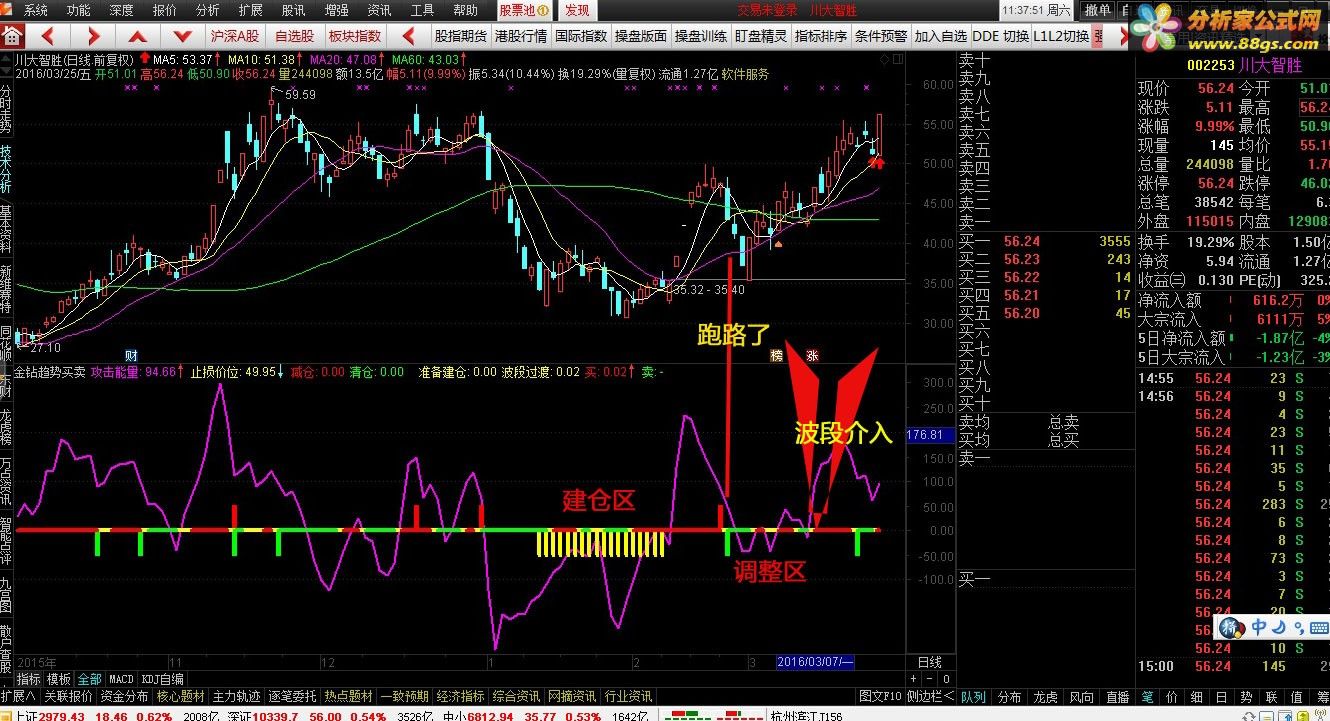
Task: Select the 队列 tab in right panel
Action: (x=973, y=697)
